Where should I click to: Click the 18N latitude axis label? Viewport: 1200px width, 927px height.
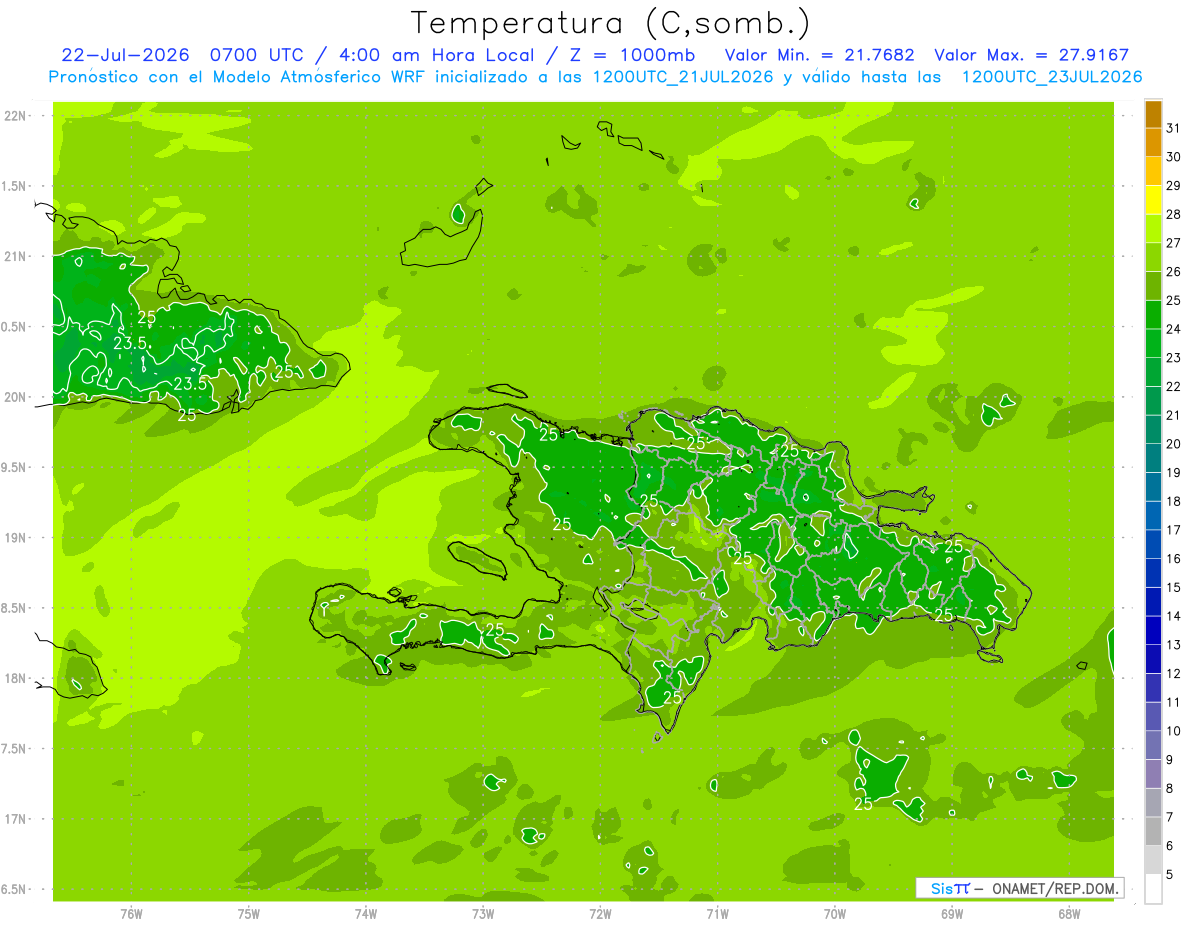[15, 678]
